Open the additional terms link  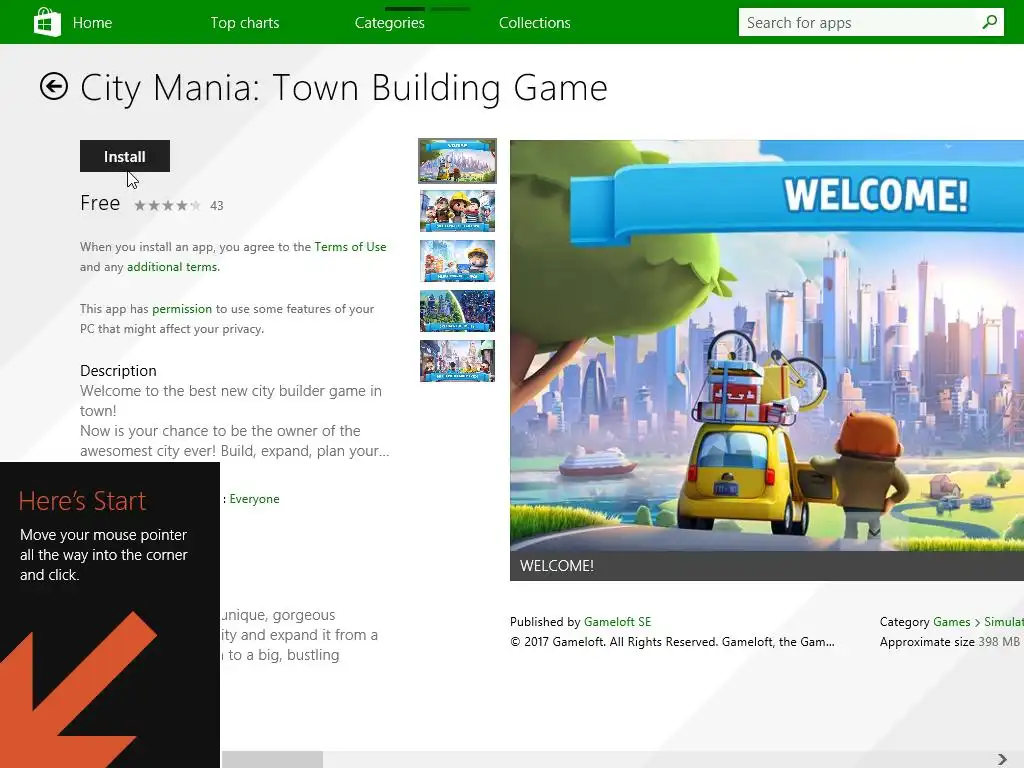coord(172,266)
